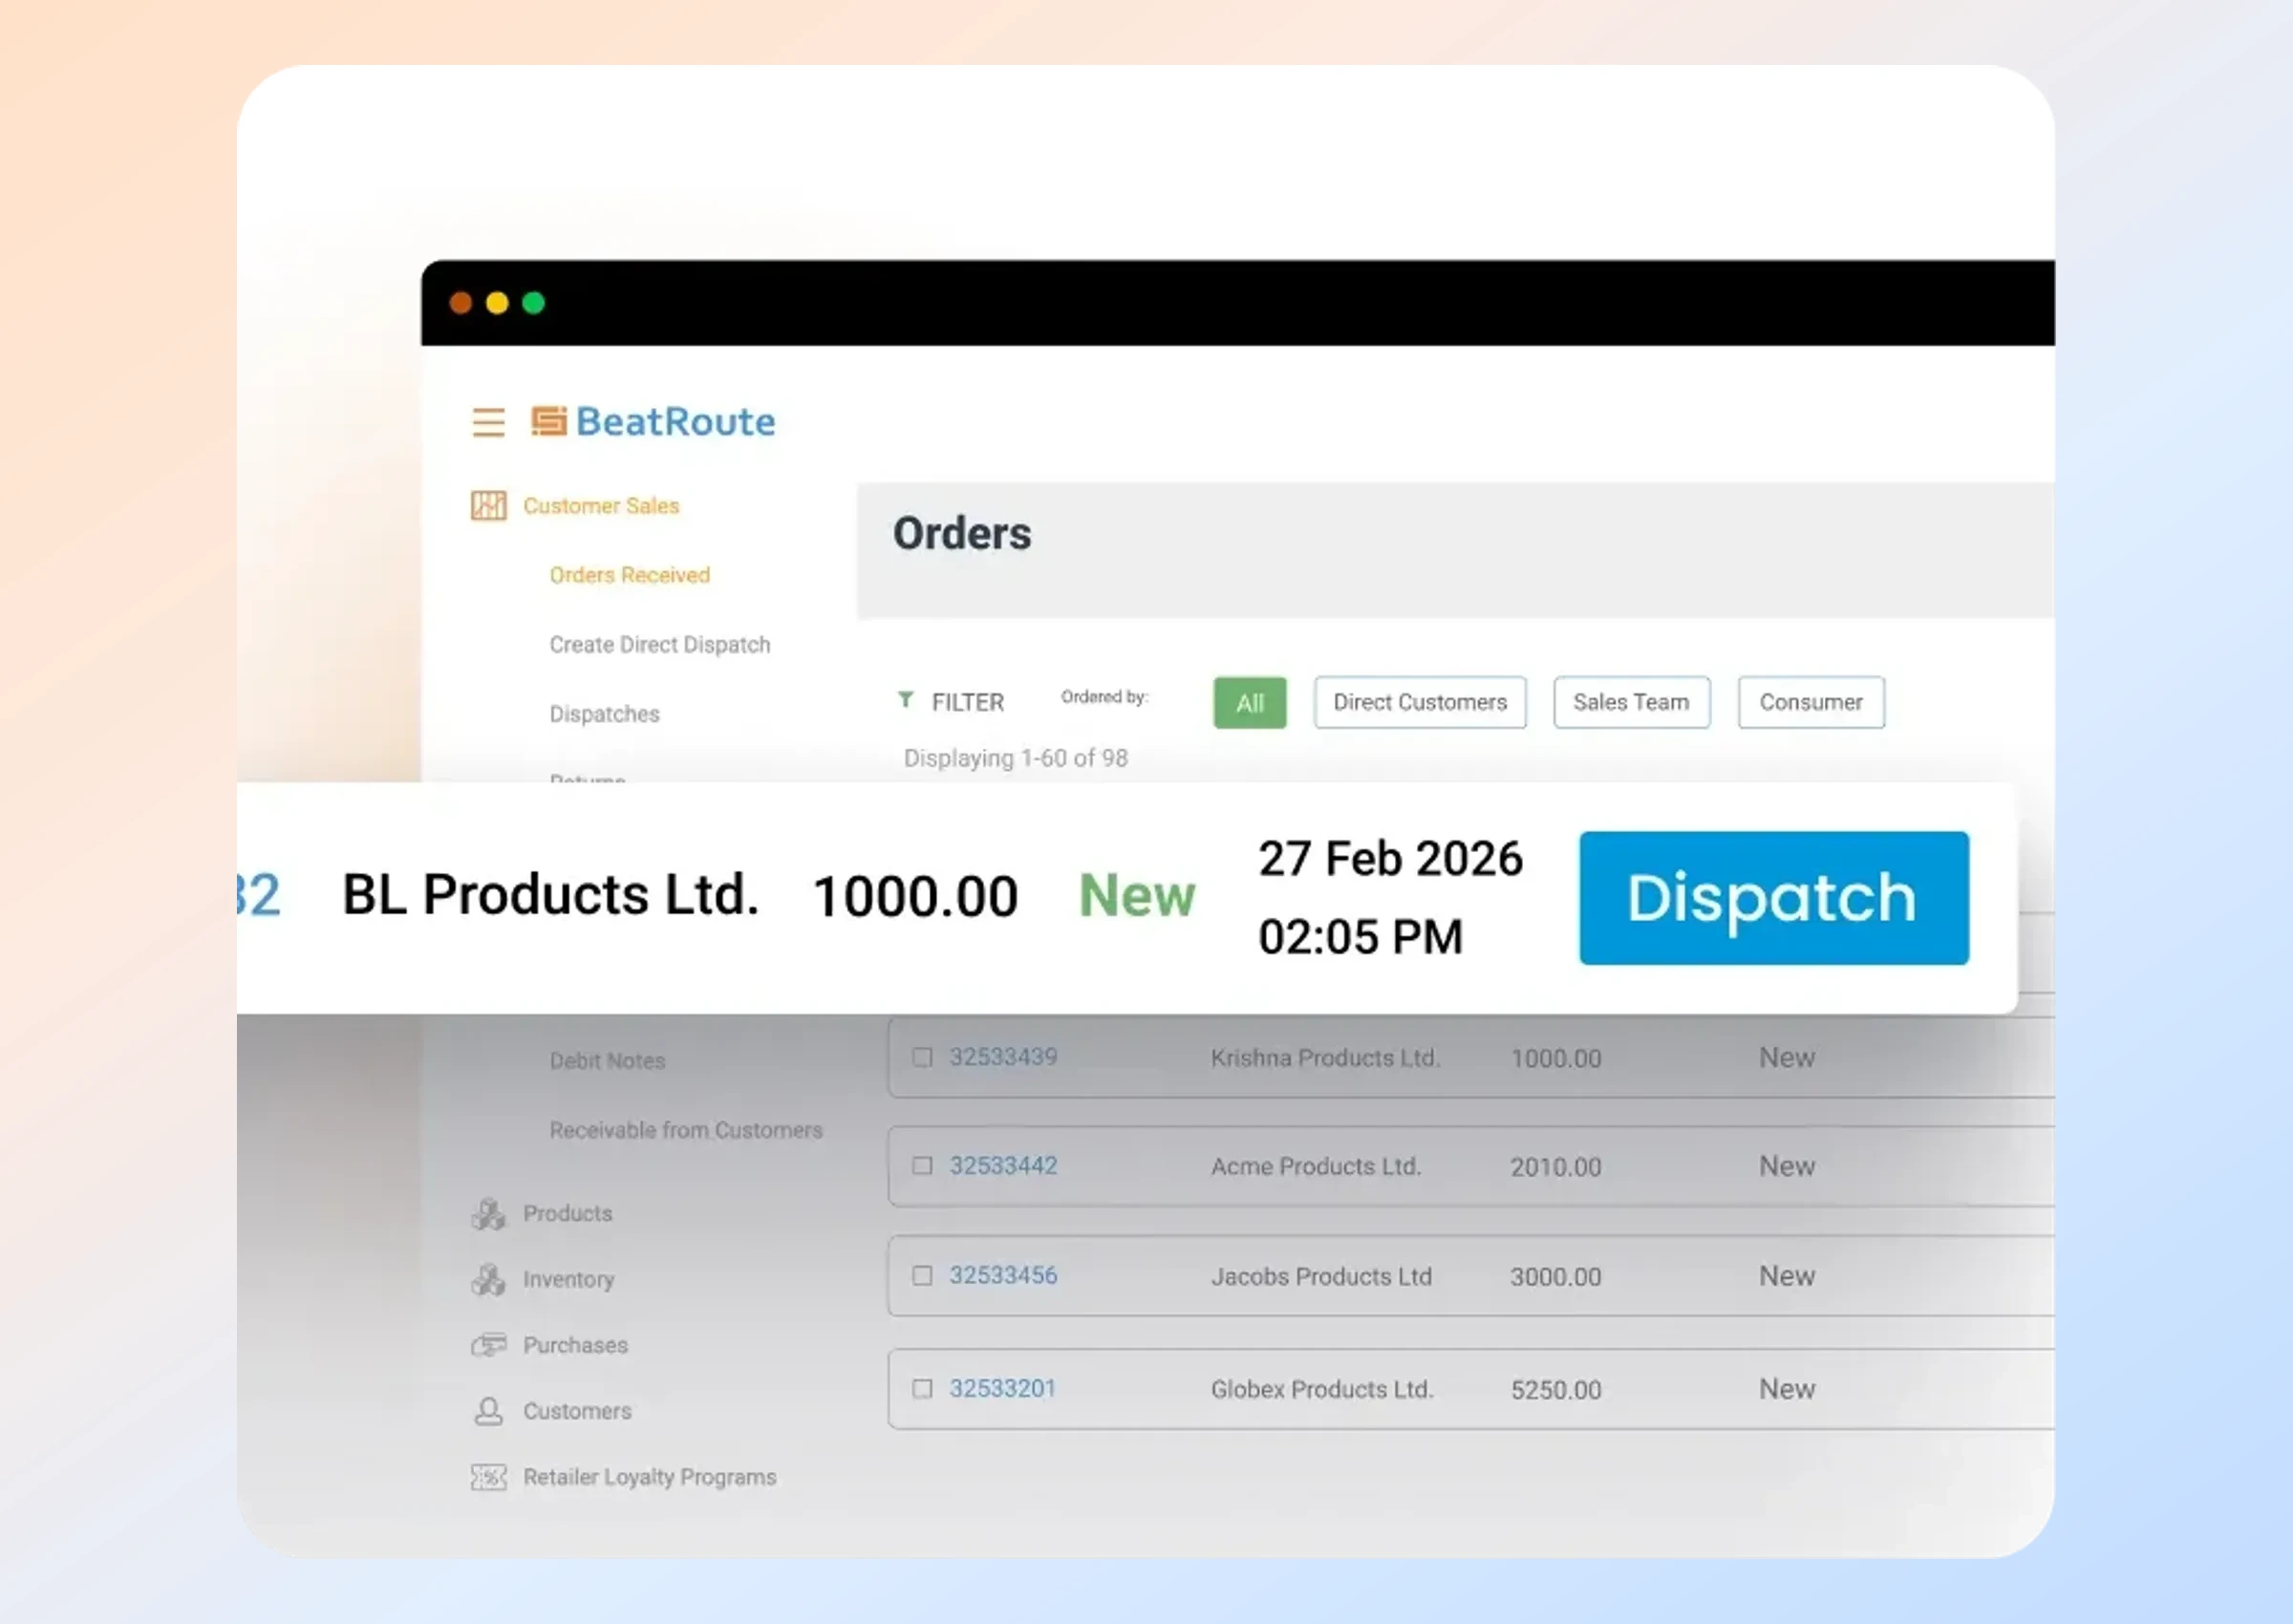Select the All filter button
Screen dimensions: 2293x1624
[x=1250, y=703]
